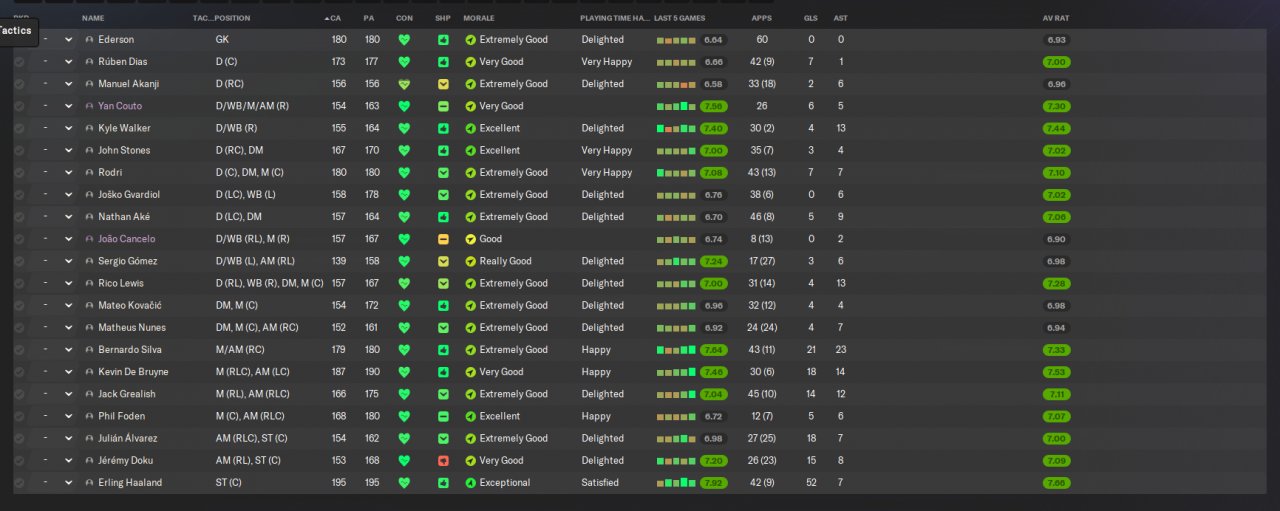1280x511 pixels.
Task: Click the yellow sharpness icon for Manuel Akanji
Action: (443, 84)
